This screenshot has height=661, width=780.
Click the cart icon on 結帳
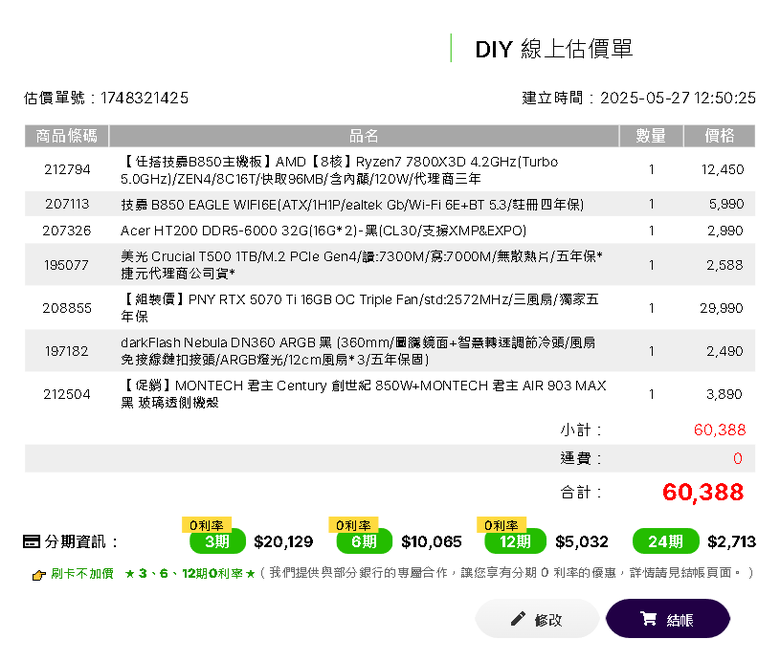pyautogui.click(x=648, y=619)
